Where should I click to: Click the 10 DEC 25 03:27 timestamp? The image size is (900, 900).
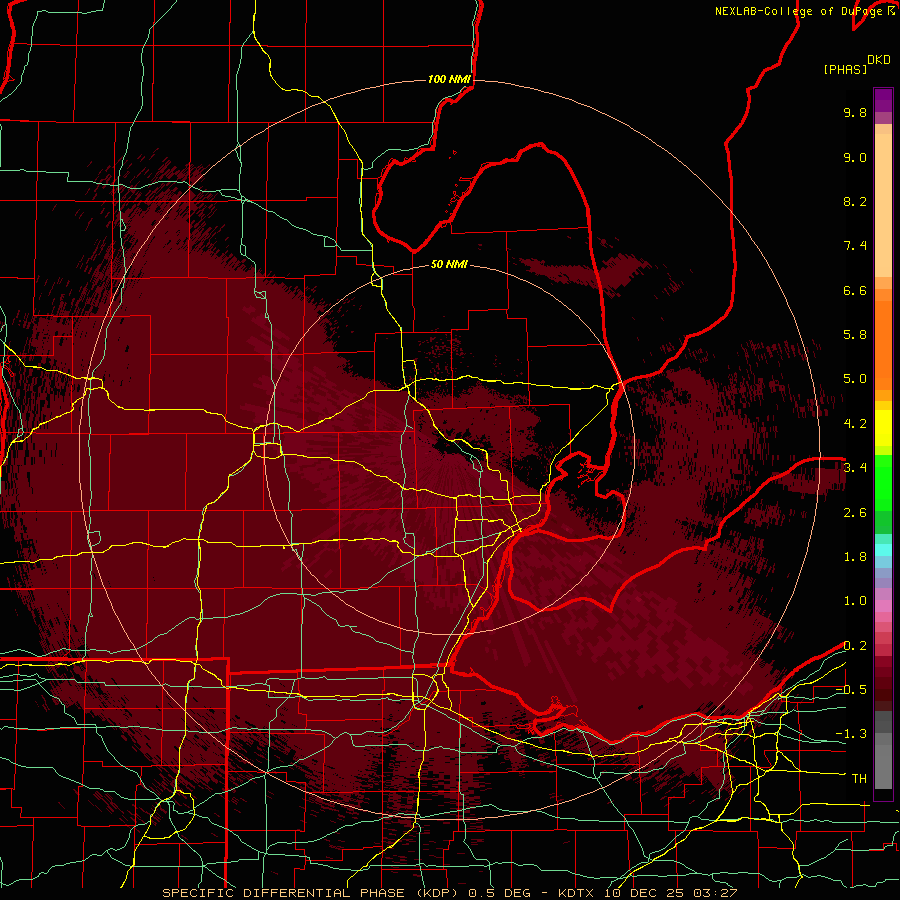670,893
